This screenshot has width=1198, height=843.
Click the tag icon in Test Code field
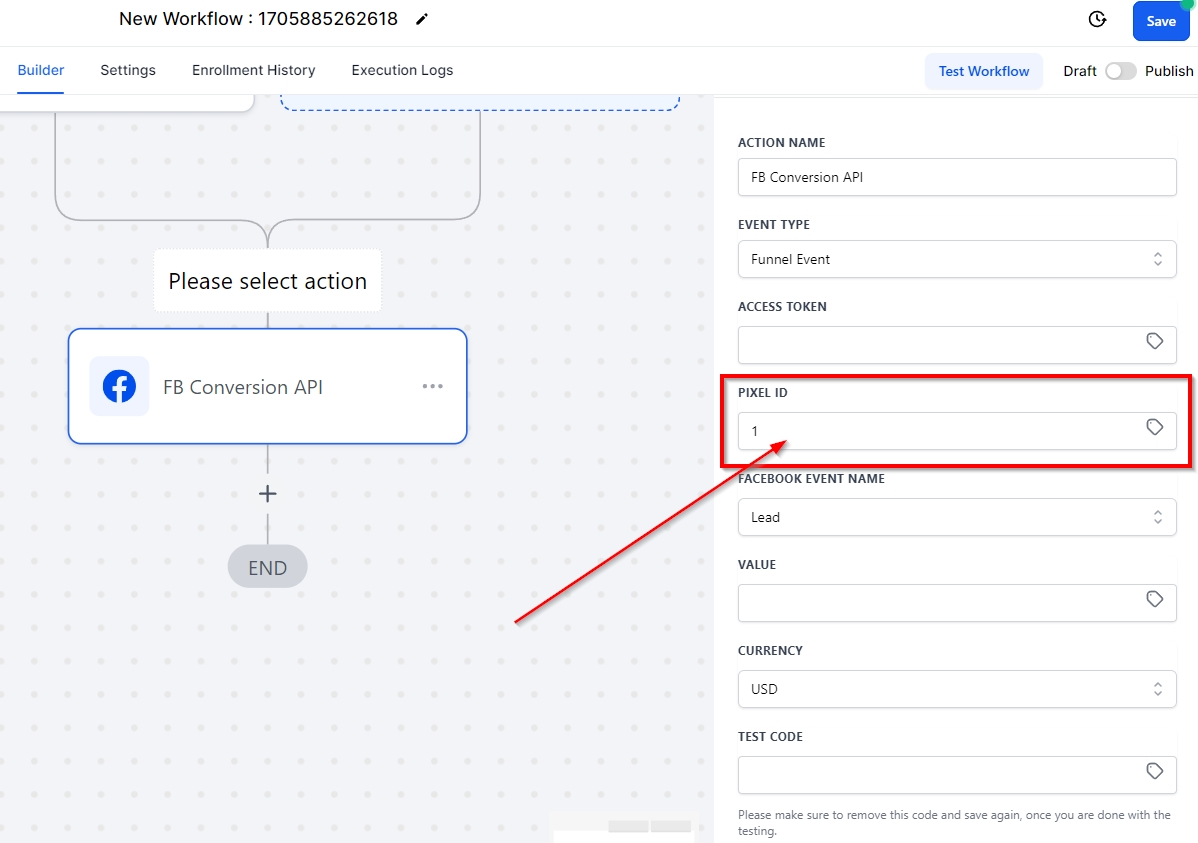pos(1154,772)
